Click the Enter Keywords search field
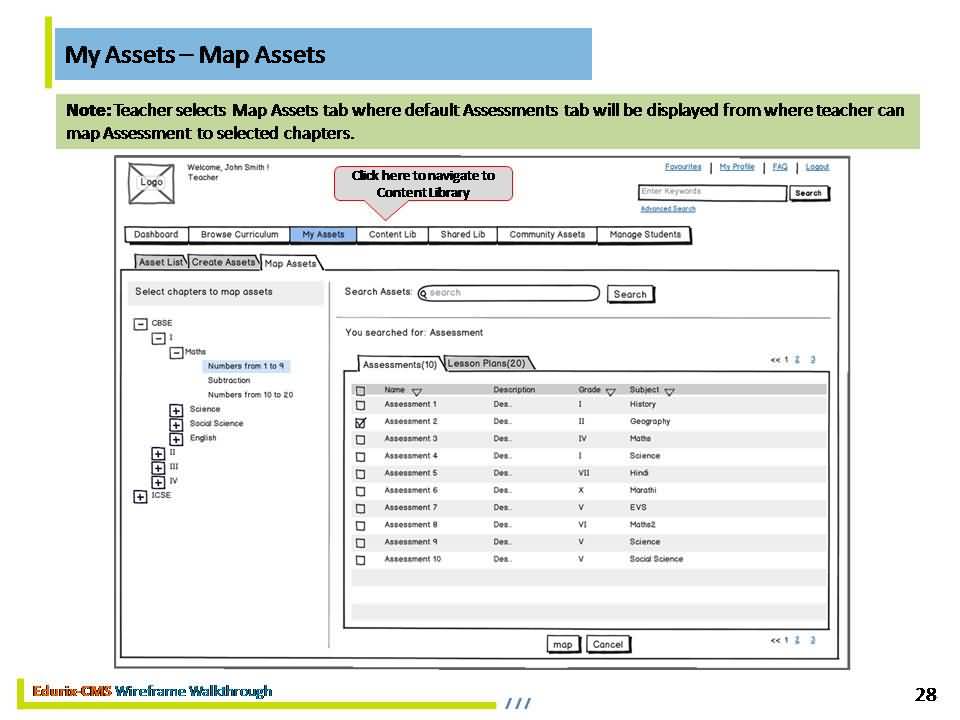Viewport: 960px width, 720px height. point(711,192)
